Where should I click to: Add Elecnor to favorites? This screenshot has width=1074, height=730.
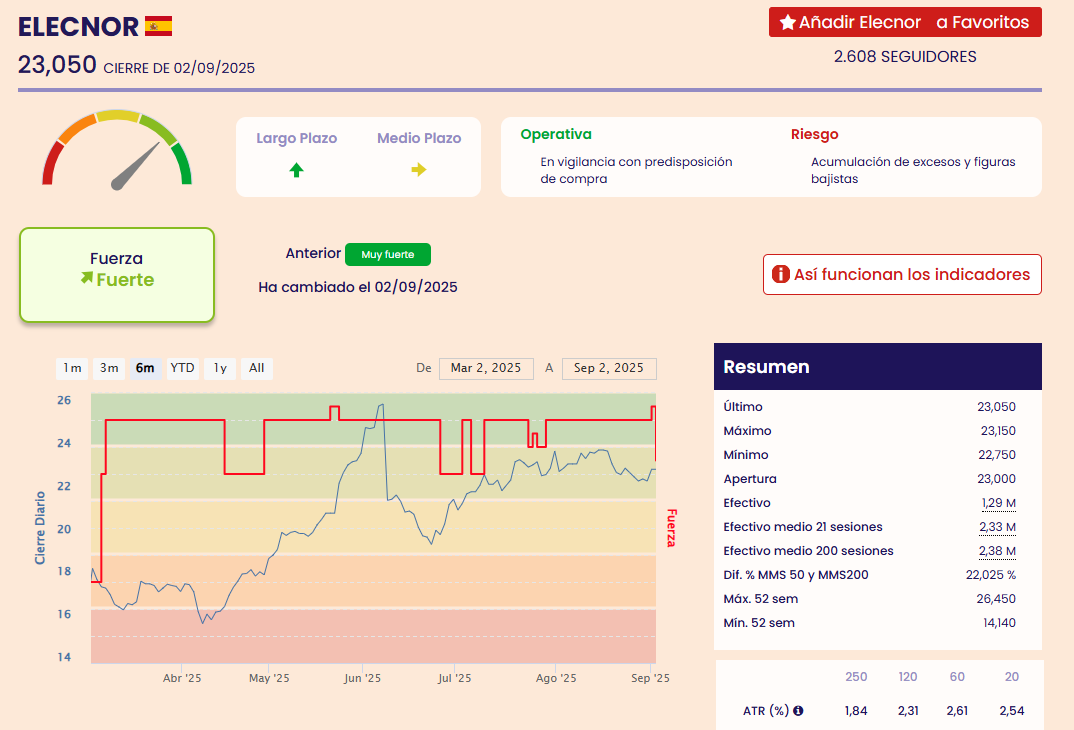[905, 22]
